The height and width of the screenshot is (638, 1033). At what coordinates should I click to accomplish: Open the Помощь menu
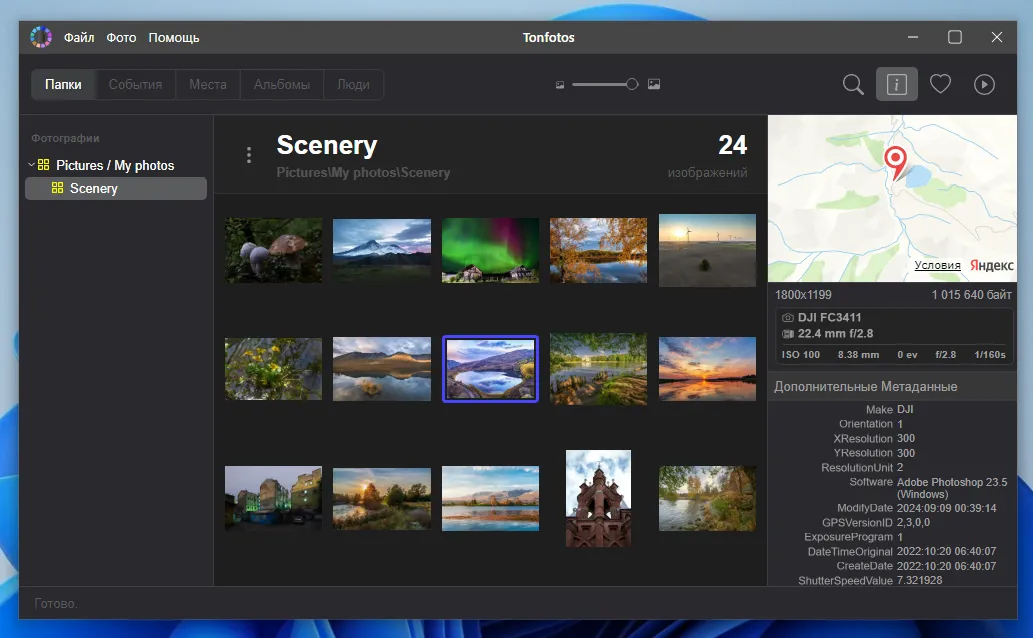174,38
